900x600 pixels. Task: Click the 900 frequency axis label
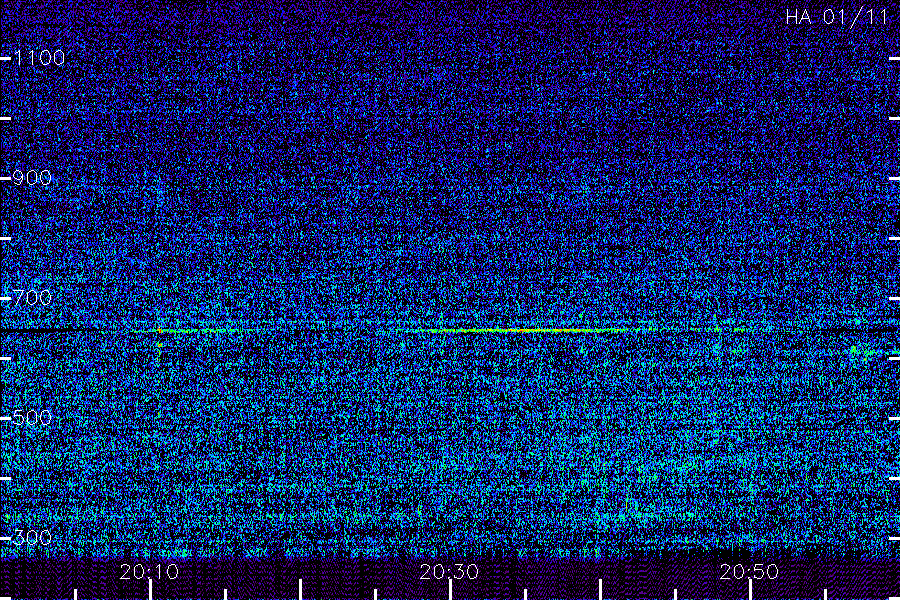click(x=32, y=178)
